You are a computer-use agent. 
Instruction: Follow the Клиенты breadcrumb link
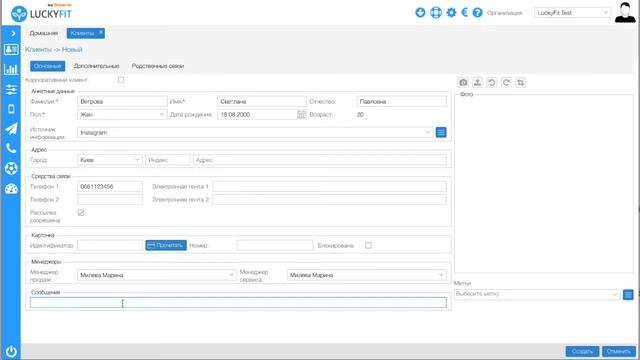(38, 49)
